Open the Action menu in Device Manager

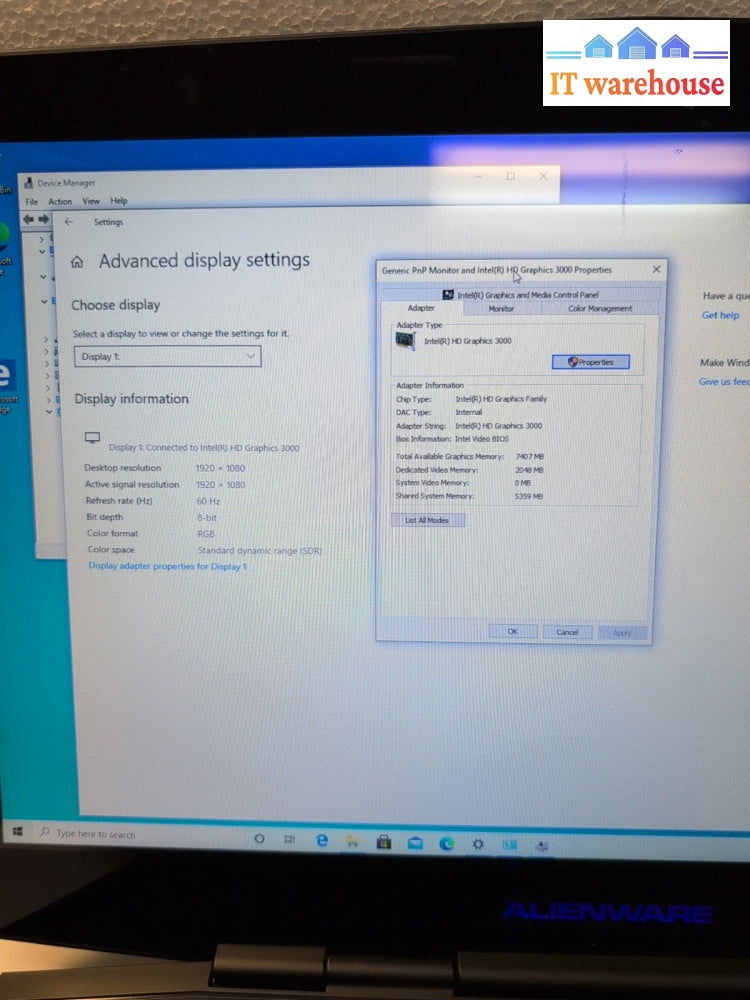pyautogui.click(x=60, y=202)
